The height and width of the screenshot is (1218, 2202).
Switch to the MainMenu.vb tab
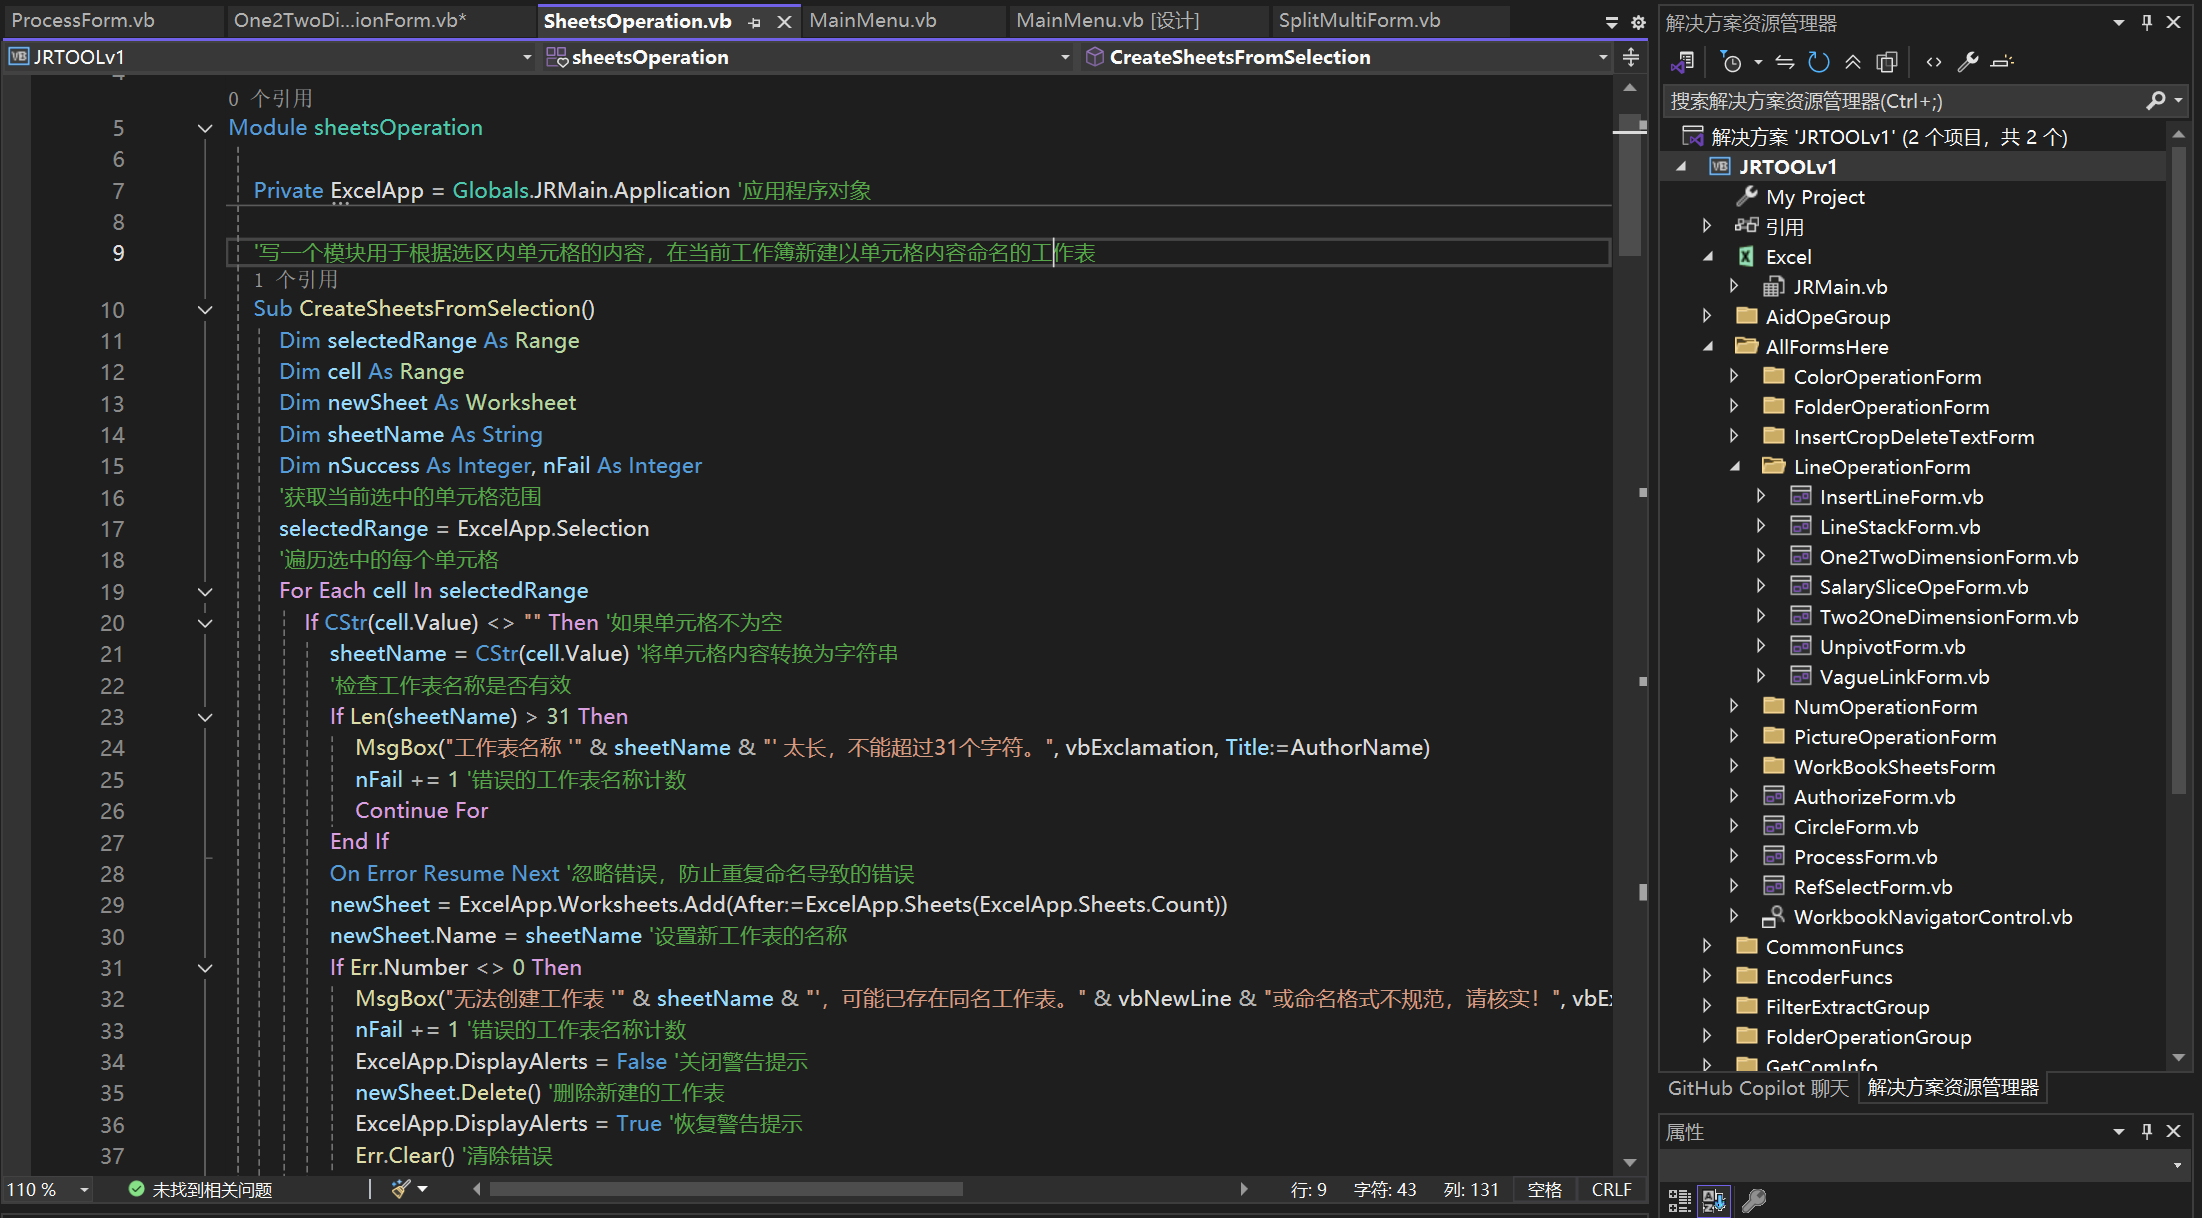click(x=872, y=20)
